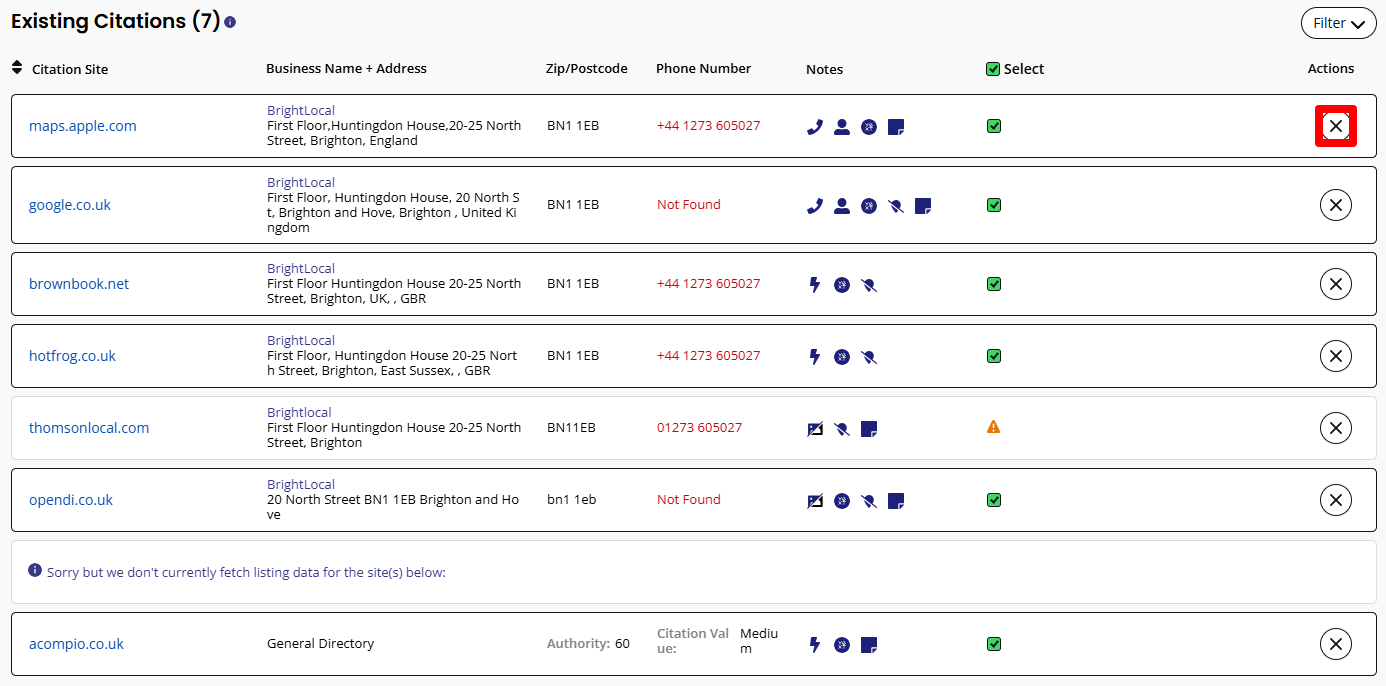The width and height of the screenshot is (1386, 686).
Task: Remove the maps.apple.com citation
Action: click(1336, 126)
